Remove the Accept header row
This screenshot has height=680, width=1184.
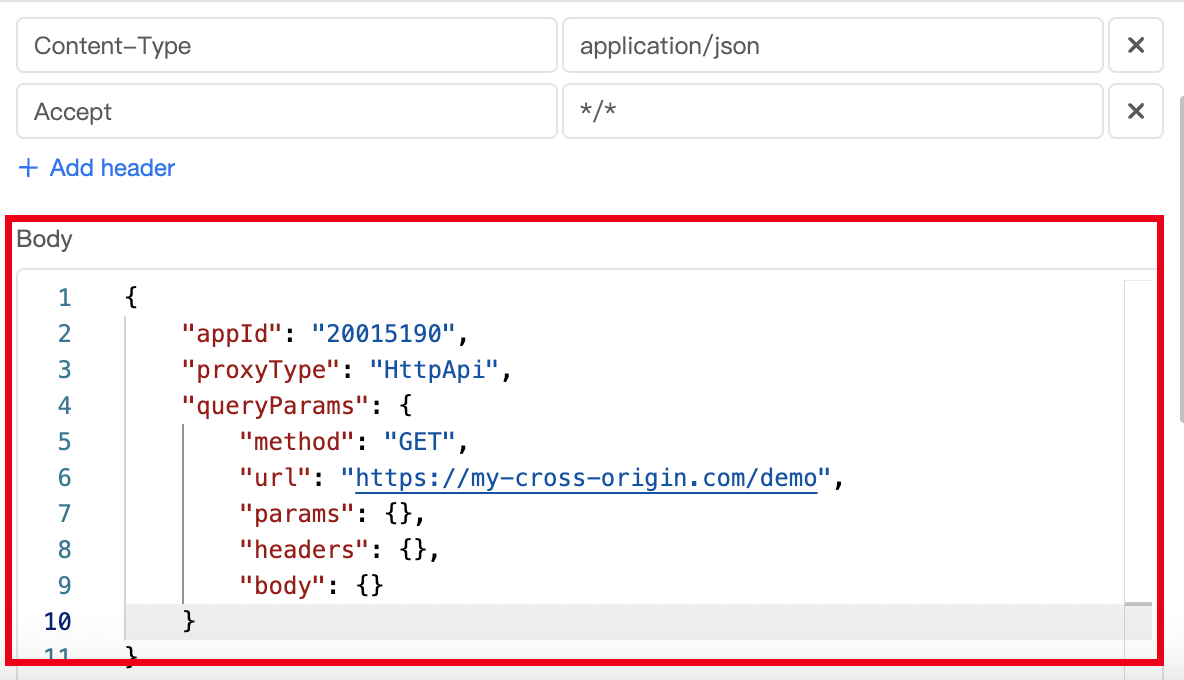click(x=1135, y=111)
